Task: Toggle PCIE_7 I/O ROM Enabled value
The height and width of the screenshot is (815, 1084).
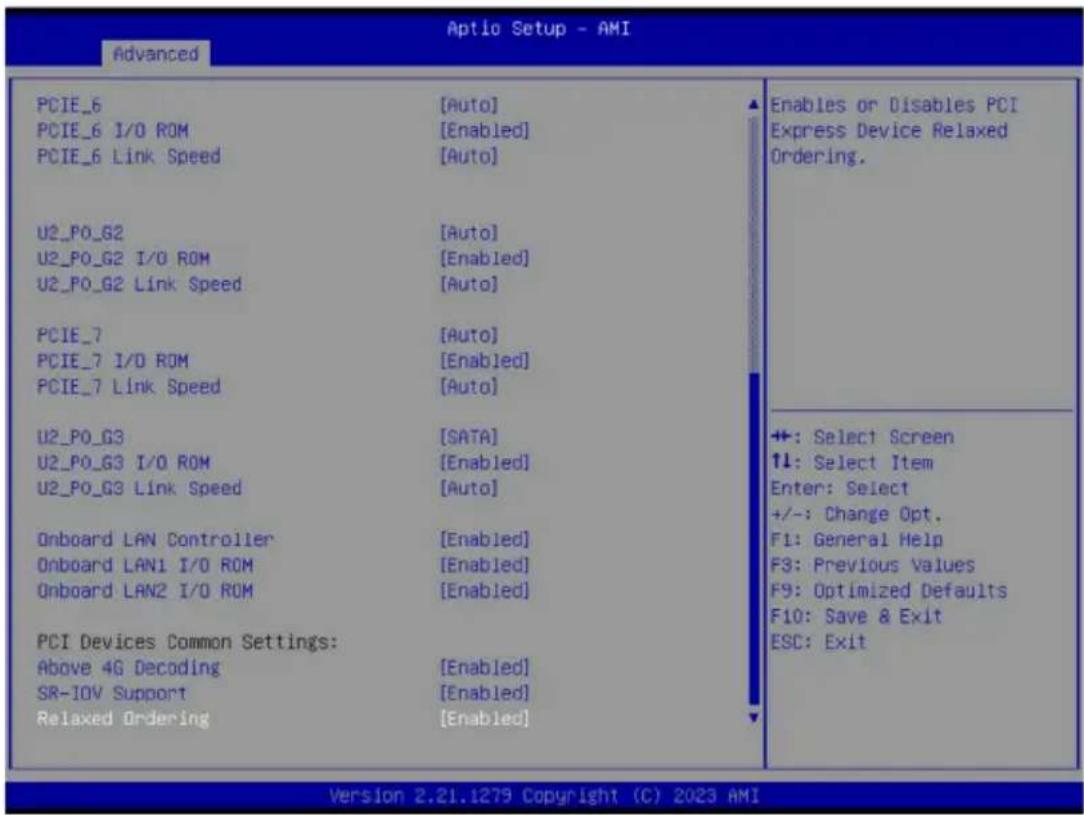Action: pyautogui.click(x=485, y=361)
